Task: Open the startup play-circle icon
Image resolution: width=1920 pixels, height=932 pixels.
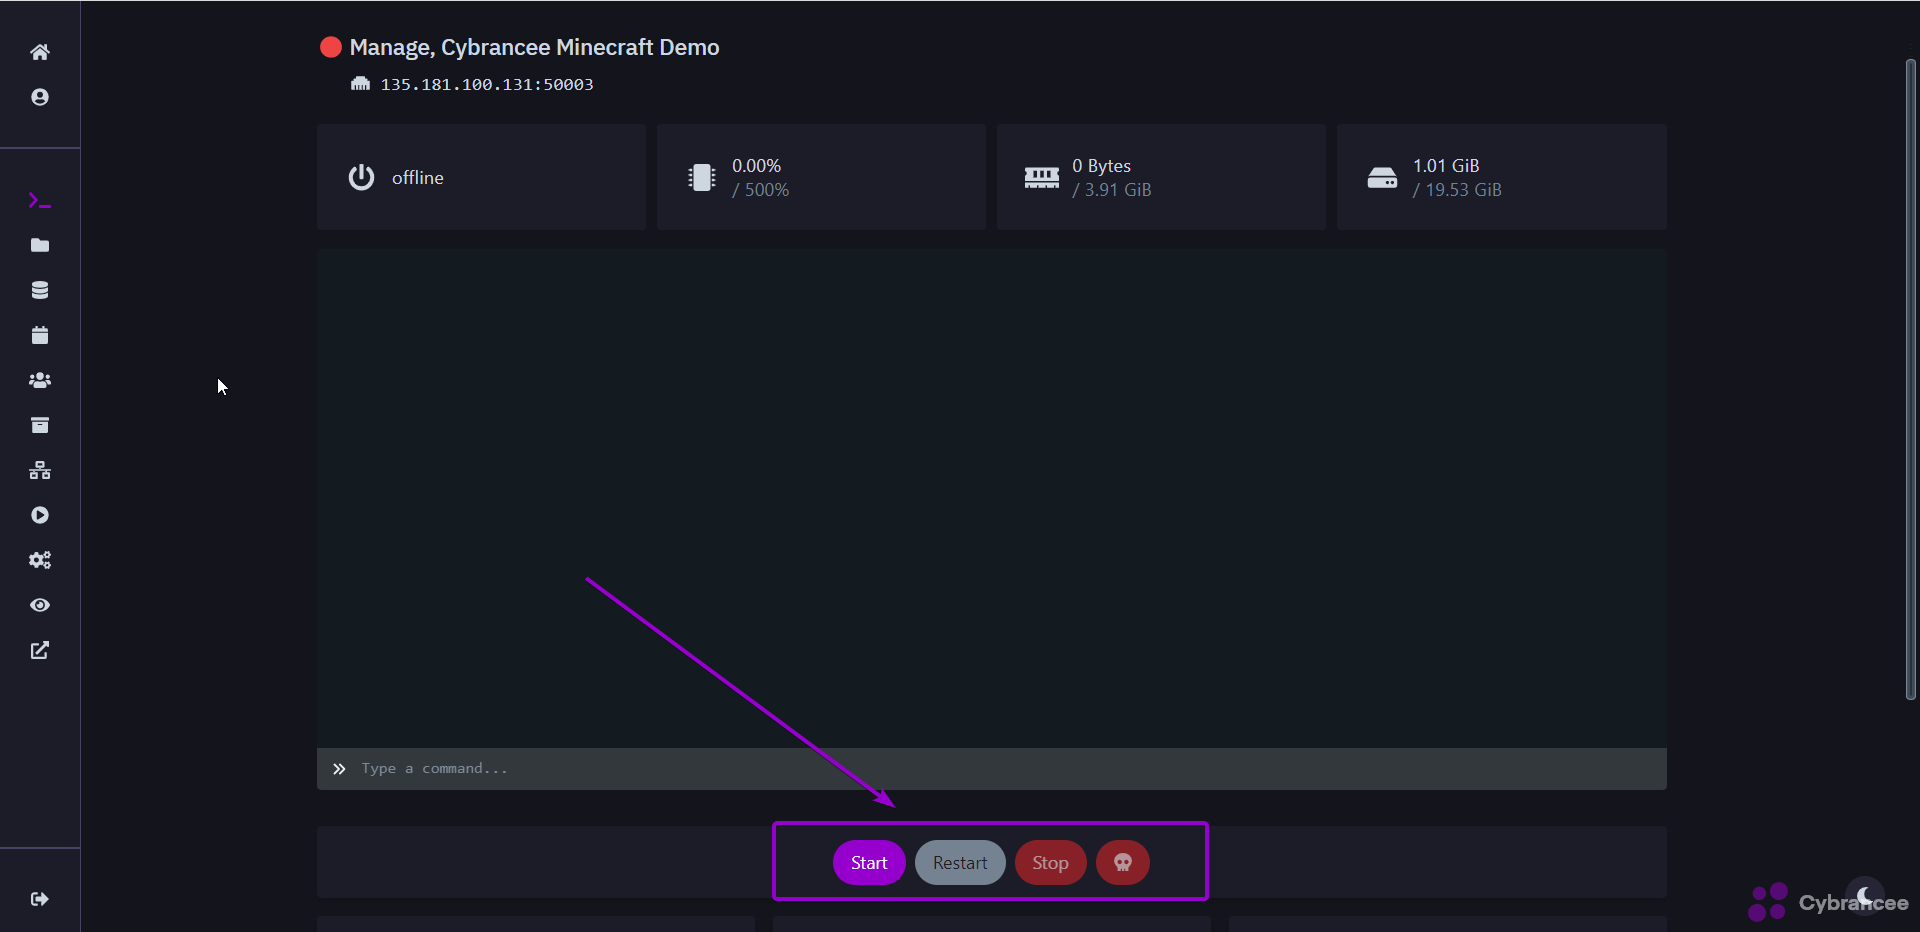Action: [40, 515]
